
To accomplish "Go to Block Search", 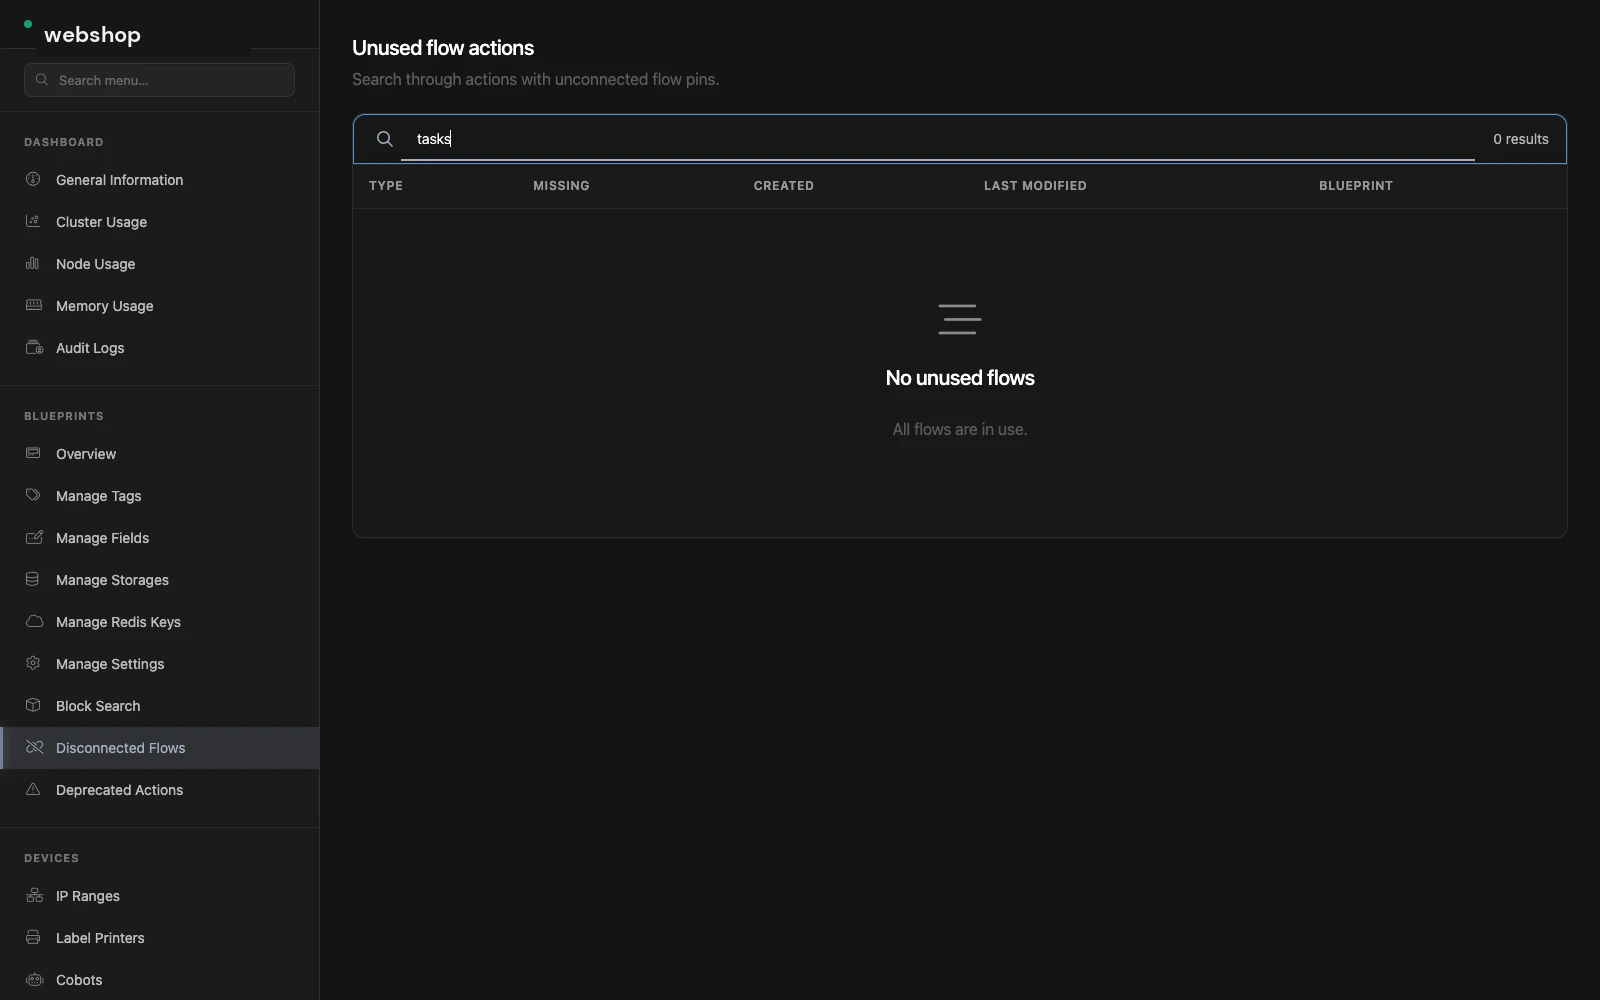I will tap(160, 706).
